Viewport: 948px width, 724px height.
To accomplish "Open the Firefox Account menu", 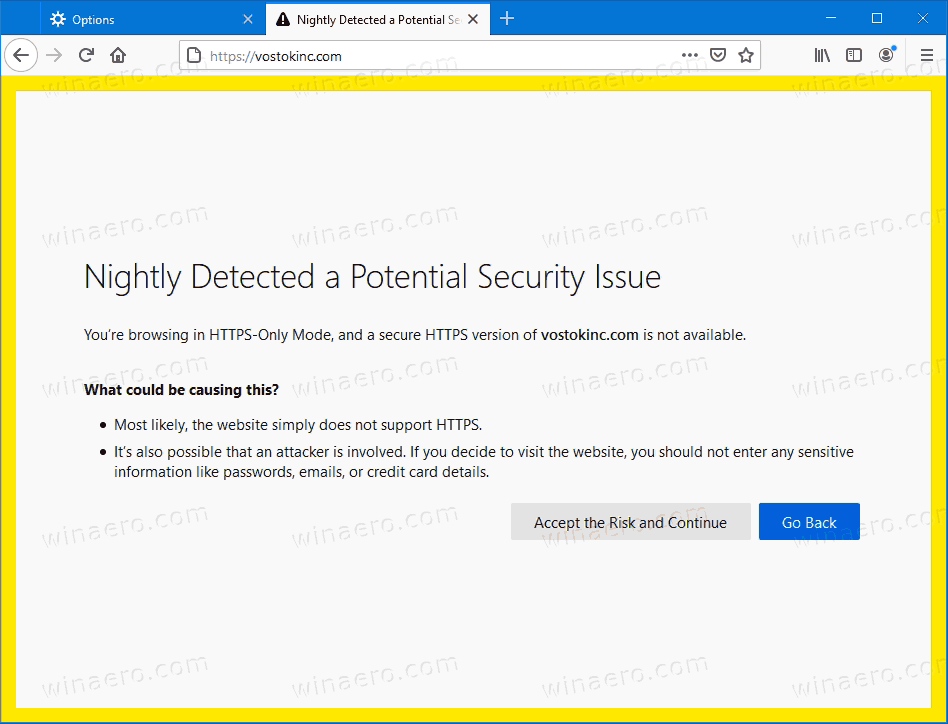I will point(886,56).
